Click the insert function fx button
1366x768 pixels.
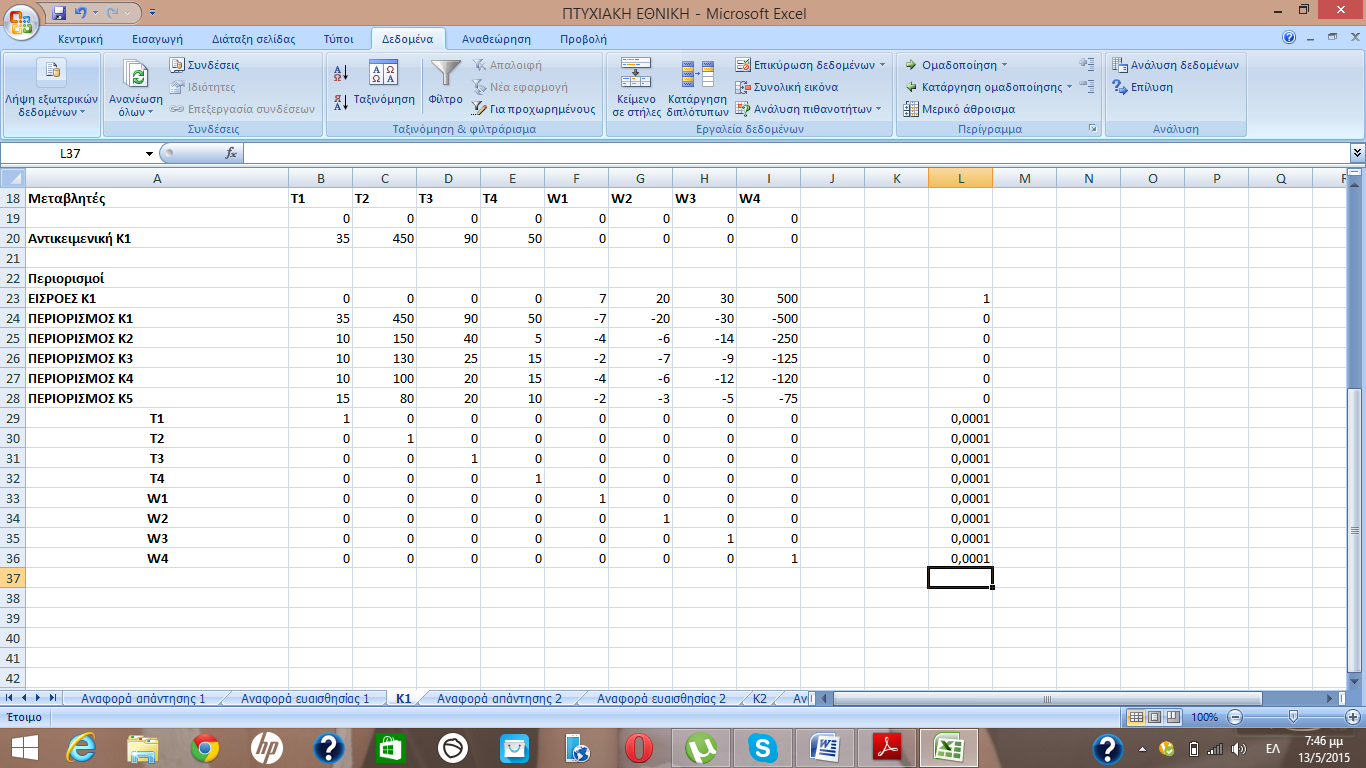pos(231,153)
